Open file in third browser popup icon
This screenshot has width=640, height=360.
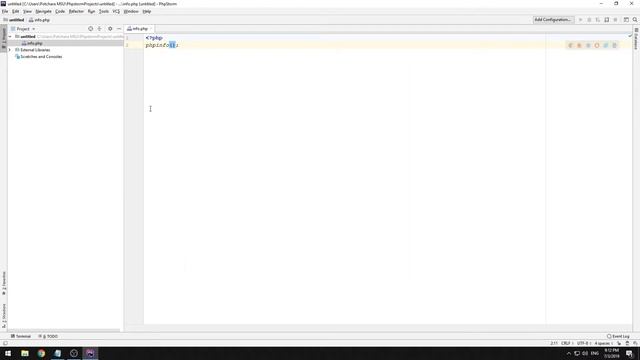tap(588, 45)
